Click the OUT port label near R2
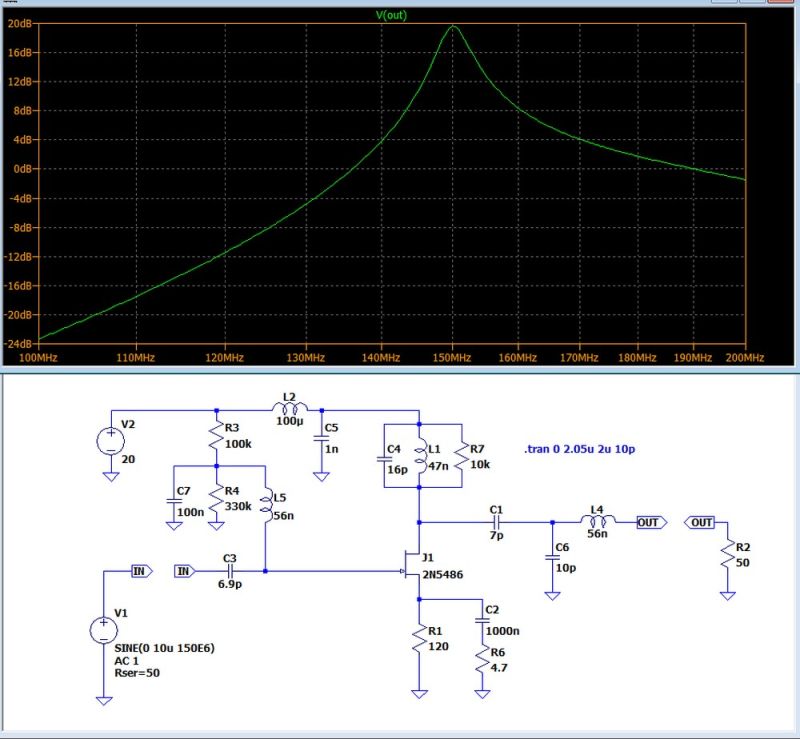This screenshot has width=800, height=739. click(x=701, y=520)
